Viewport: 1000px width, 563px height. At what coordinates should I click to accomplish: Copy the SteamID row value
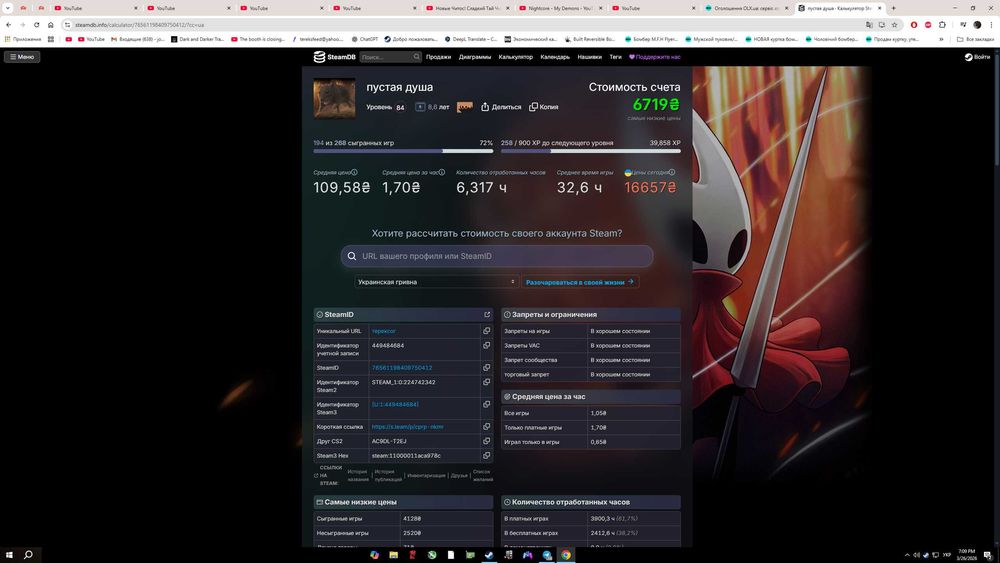tap(487, 368)
